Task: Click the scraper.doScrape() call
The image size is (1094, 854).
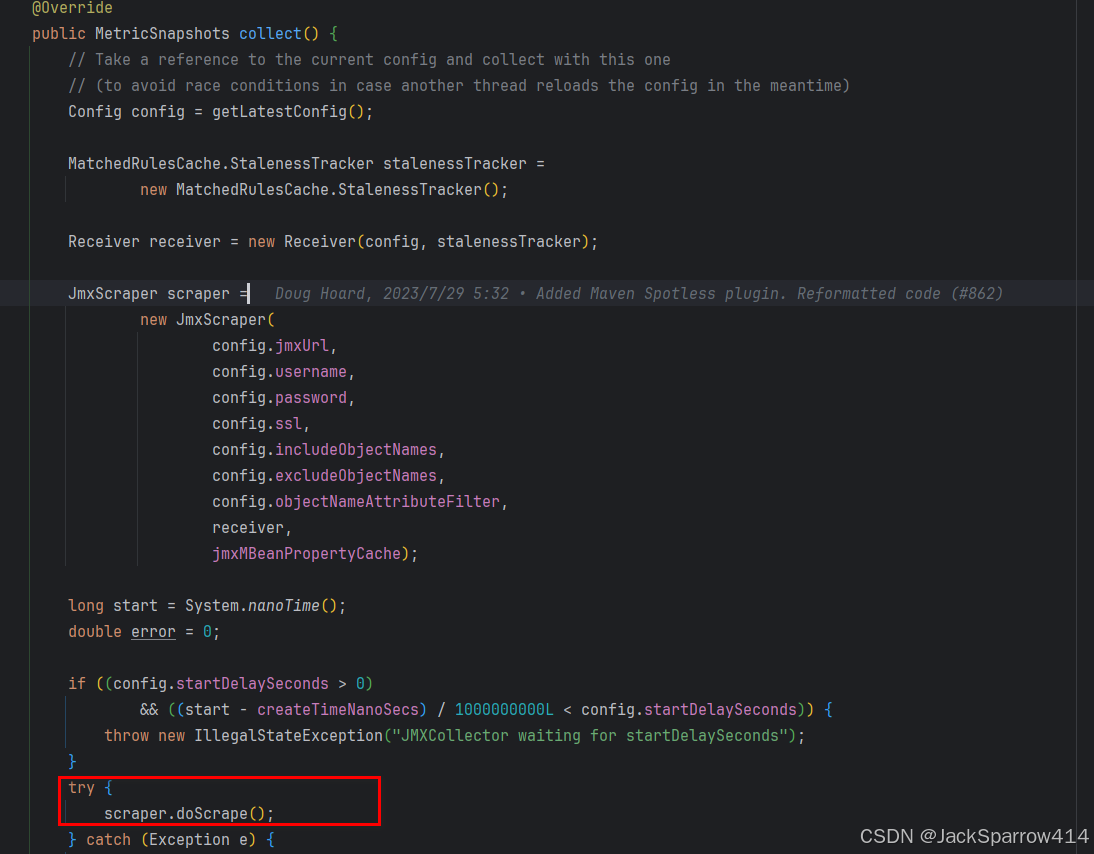Action: click(x=185, y=814)
